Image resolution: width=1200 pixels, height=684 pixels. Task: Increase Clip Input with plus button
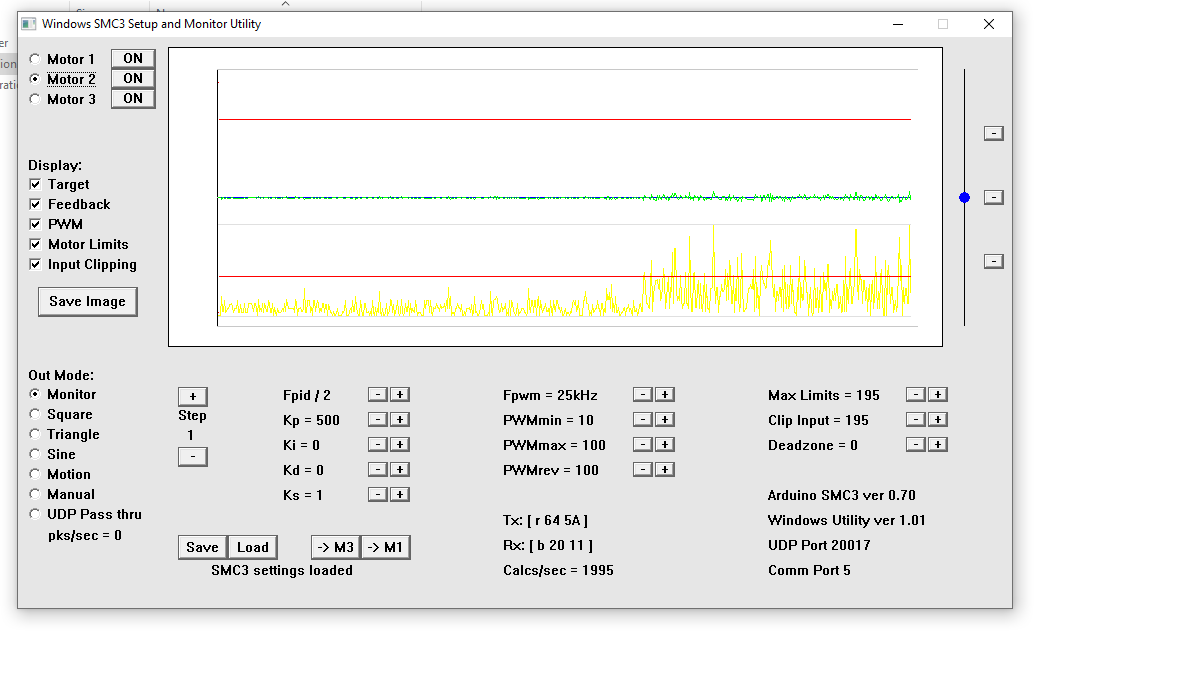coord(938,419)
